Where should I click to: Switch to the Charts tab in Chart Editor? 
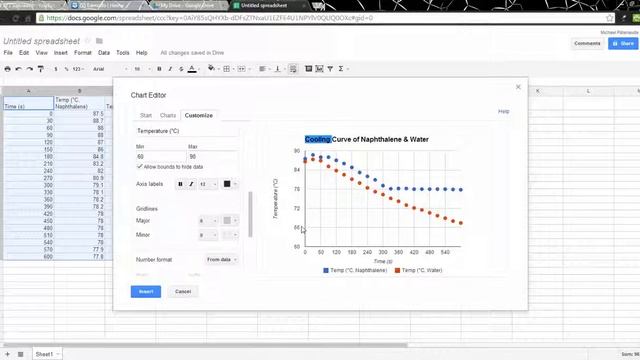click(x=168, y=116)
